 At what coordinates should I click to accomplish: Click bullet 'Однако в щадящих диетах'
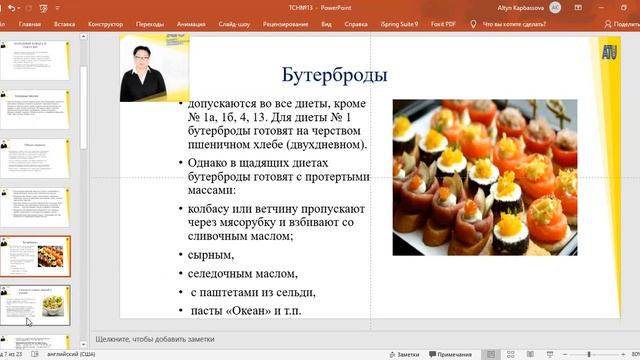tap(258, 163)
